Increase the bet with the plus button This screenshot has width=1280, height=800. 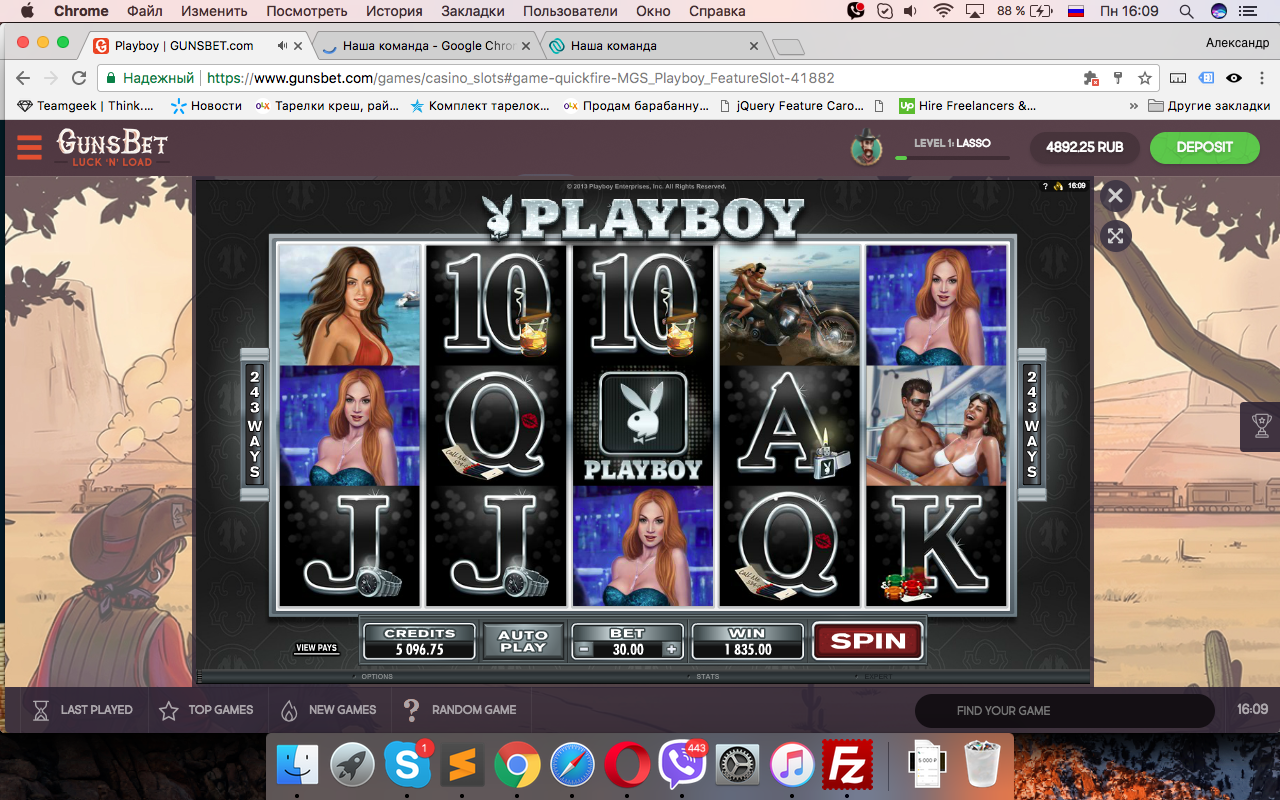point(671,649)
